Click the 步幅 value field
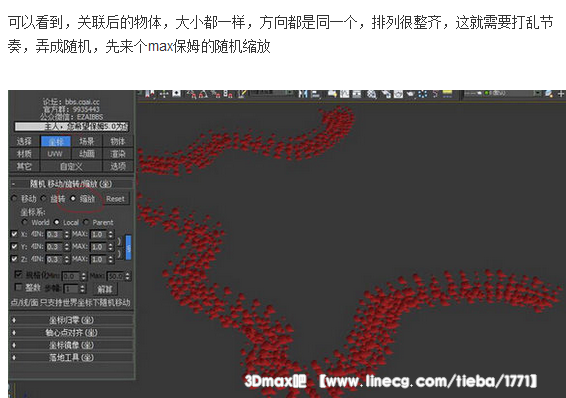The height and width of the screenshot is (398, 566). (x=71, y=289)
